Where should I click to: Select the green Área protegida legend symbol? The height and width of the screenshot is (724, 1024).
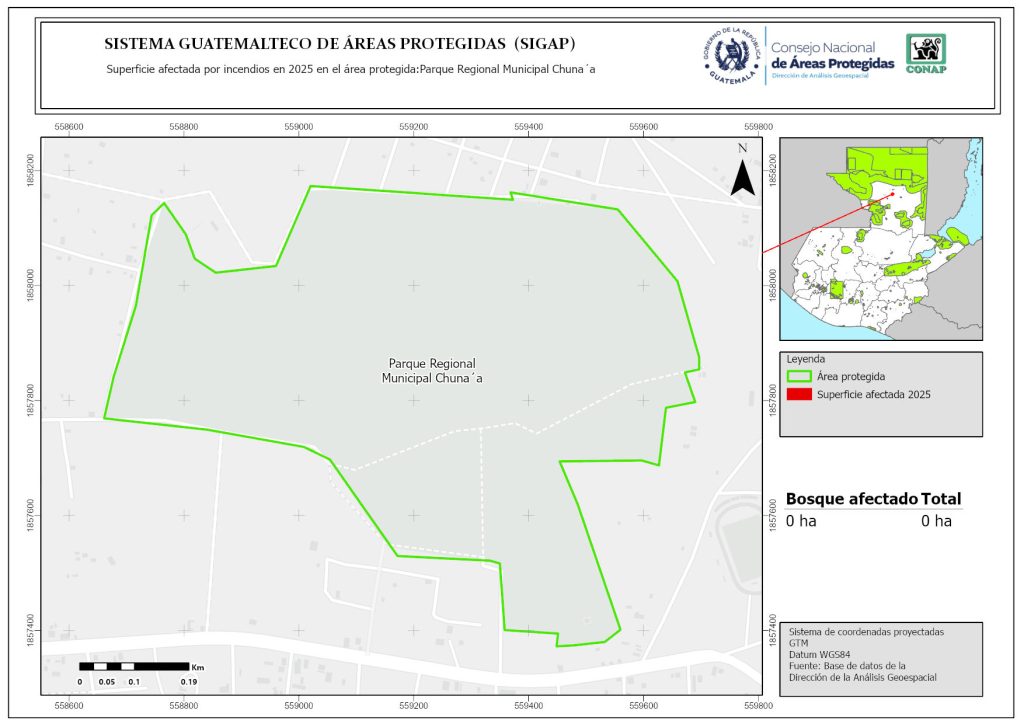click(x=798, y=377)
